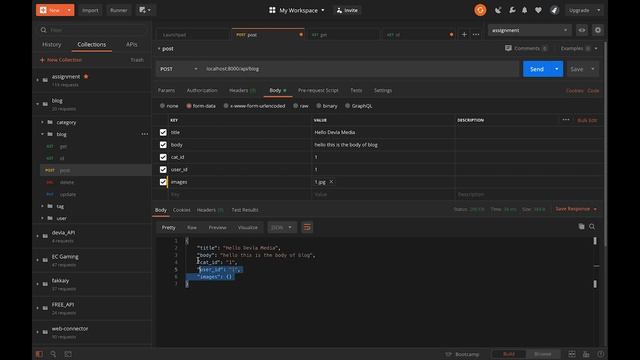This screenshot has height=360, width=640.
Task: Click New Collection link
Action: tap(61, 60)
